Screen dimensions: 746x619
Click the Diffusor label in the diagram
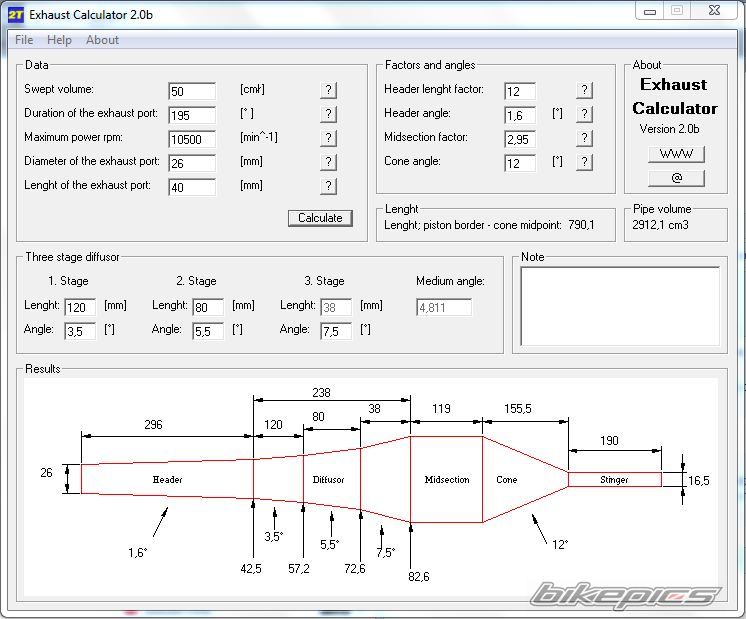328,480
